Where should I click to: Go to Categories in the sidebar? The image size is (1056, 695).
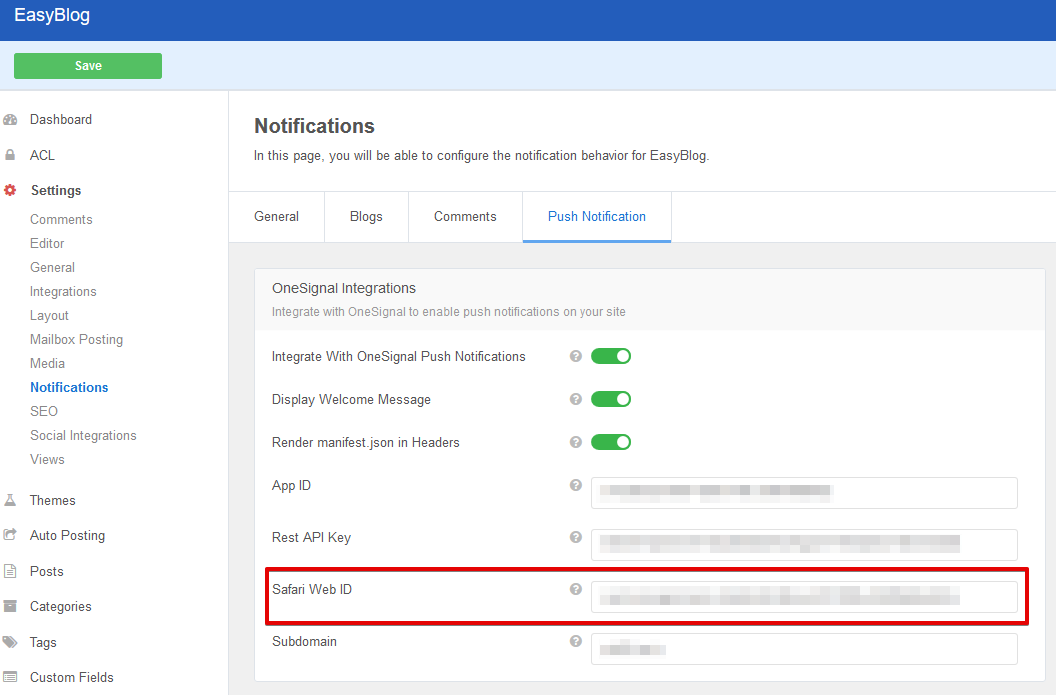click(x=61, y=606)
